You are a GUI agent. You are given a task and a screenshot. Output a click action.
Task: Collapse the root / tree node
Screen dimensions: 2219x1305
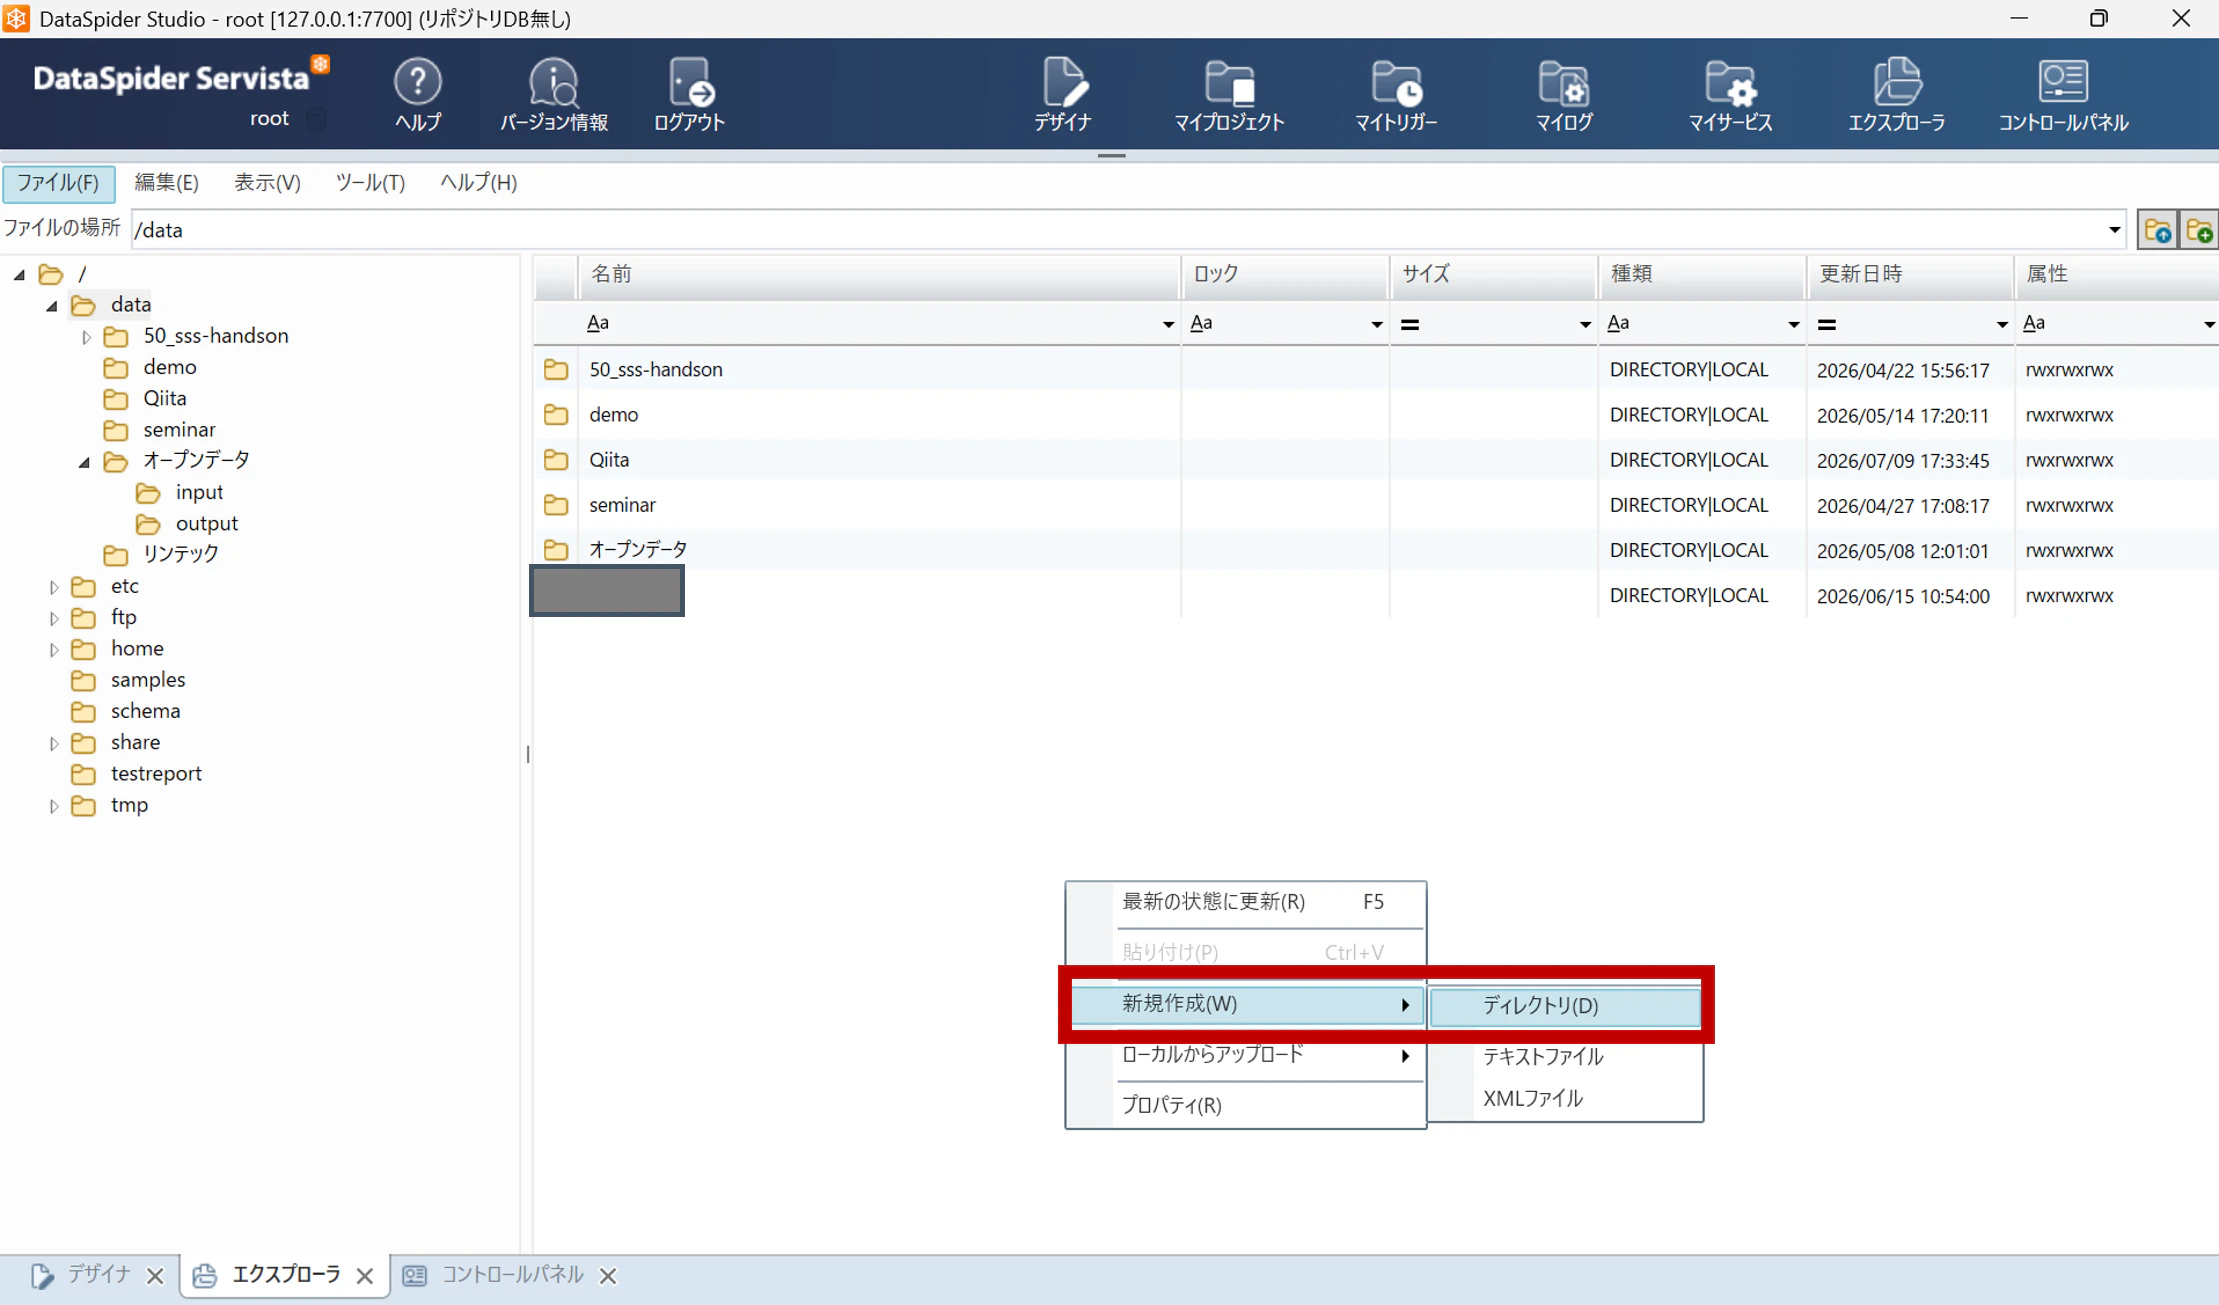19,274
